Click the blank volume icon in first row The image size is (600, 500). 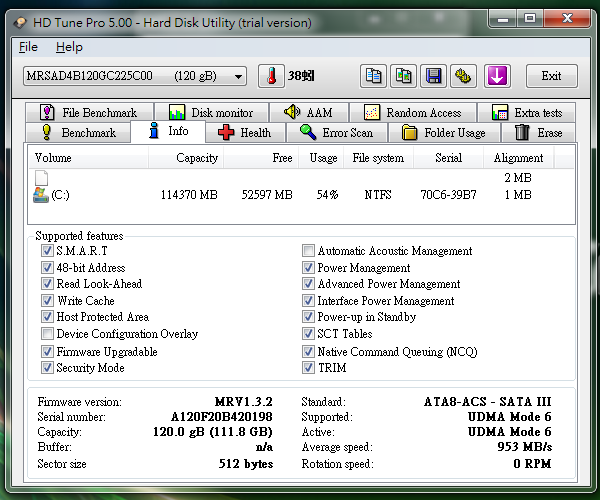[41, 178]
